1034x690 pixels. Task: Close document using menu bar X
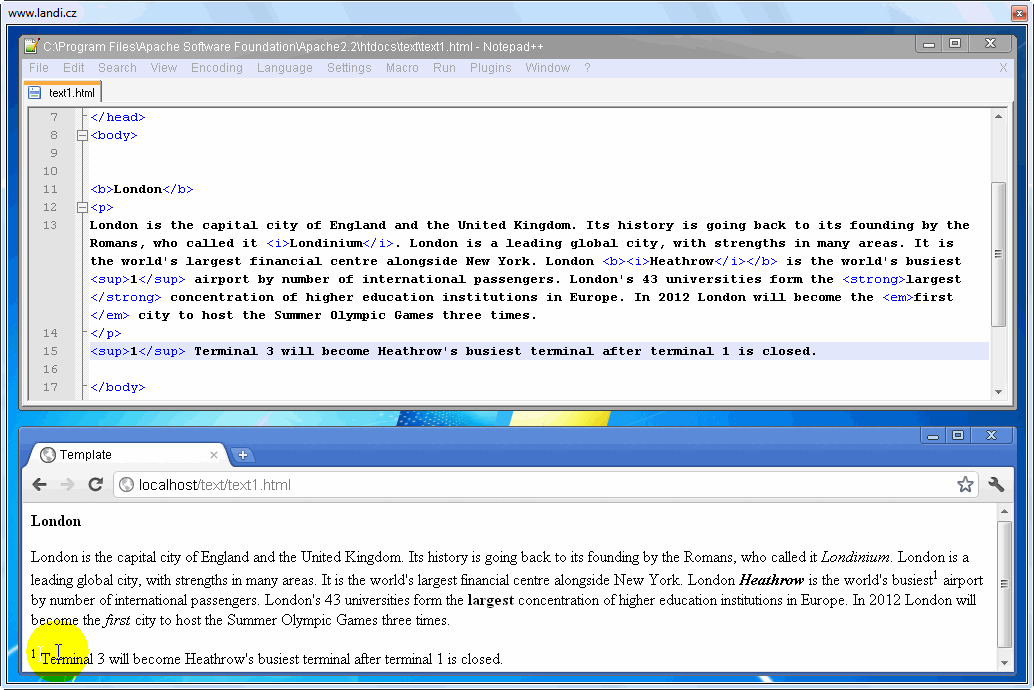(x=1003, y=68)
